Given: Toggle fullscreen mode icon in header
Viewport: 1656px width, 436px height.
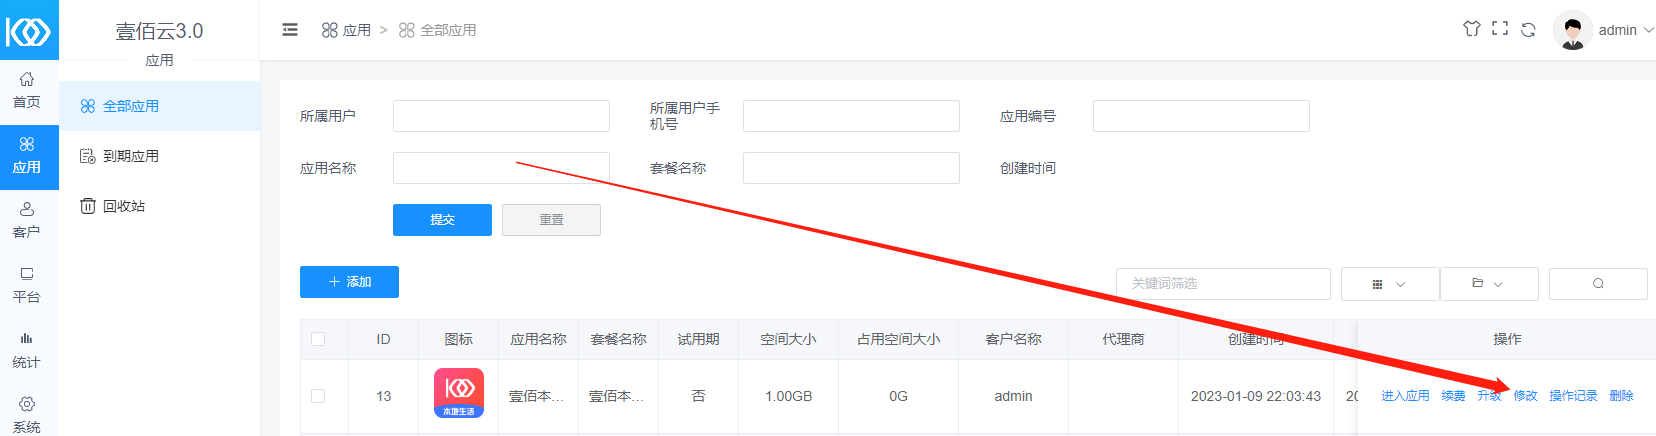Looking at the screenshot, I should (x=1500, y=29).
